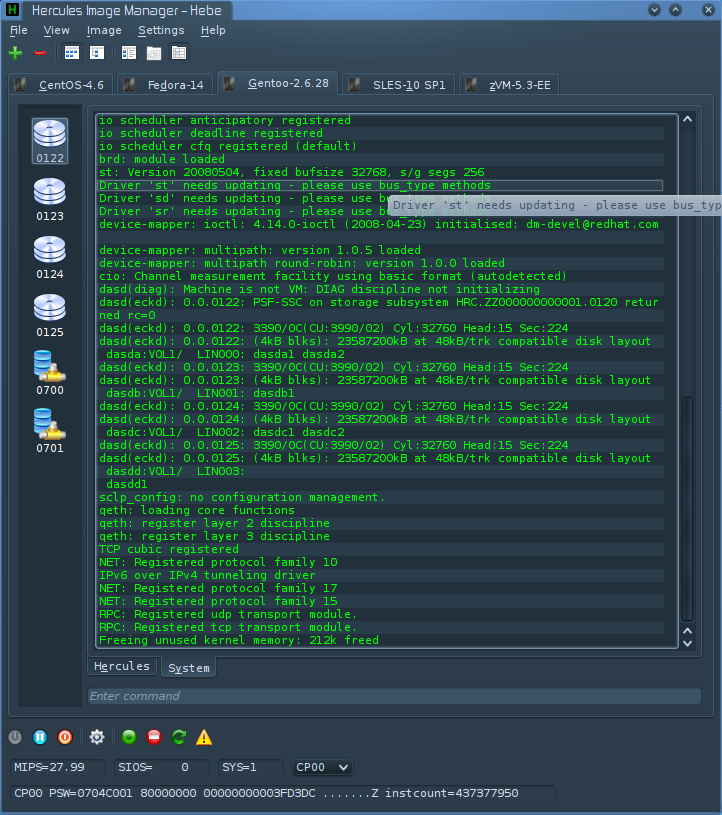The image size is (722, 815).
Task: Switch to tree view toolbar button
Action: [x=97, y=53]
